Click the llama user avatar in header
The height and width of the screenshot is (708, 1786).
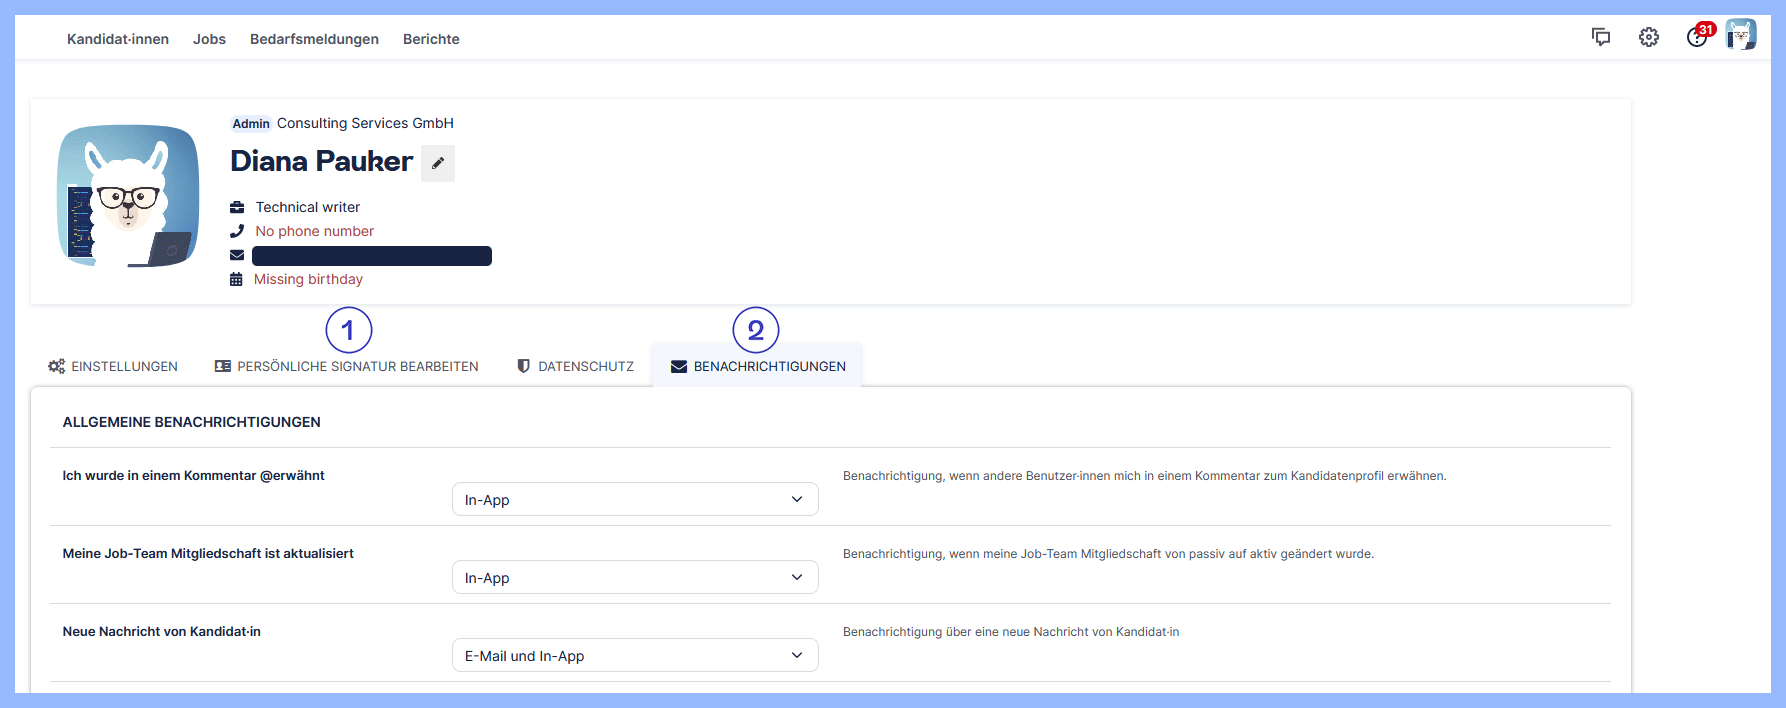(1741, 35)
